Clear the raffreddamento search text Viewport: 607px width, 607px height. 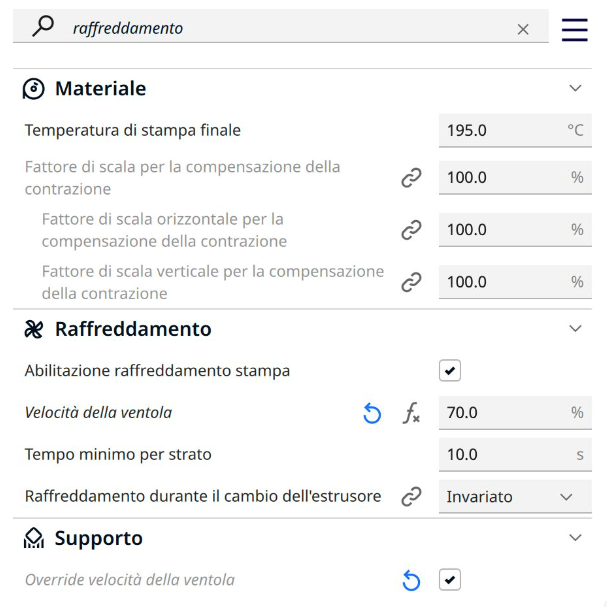click(523, 29)
